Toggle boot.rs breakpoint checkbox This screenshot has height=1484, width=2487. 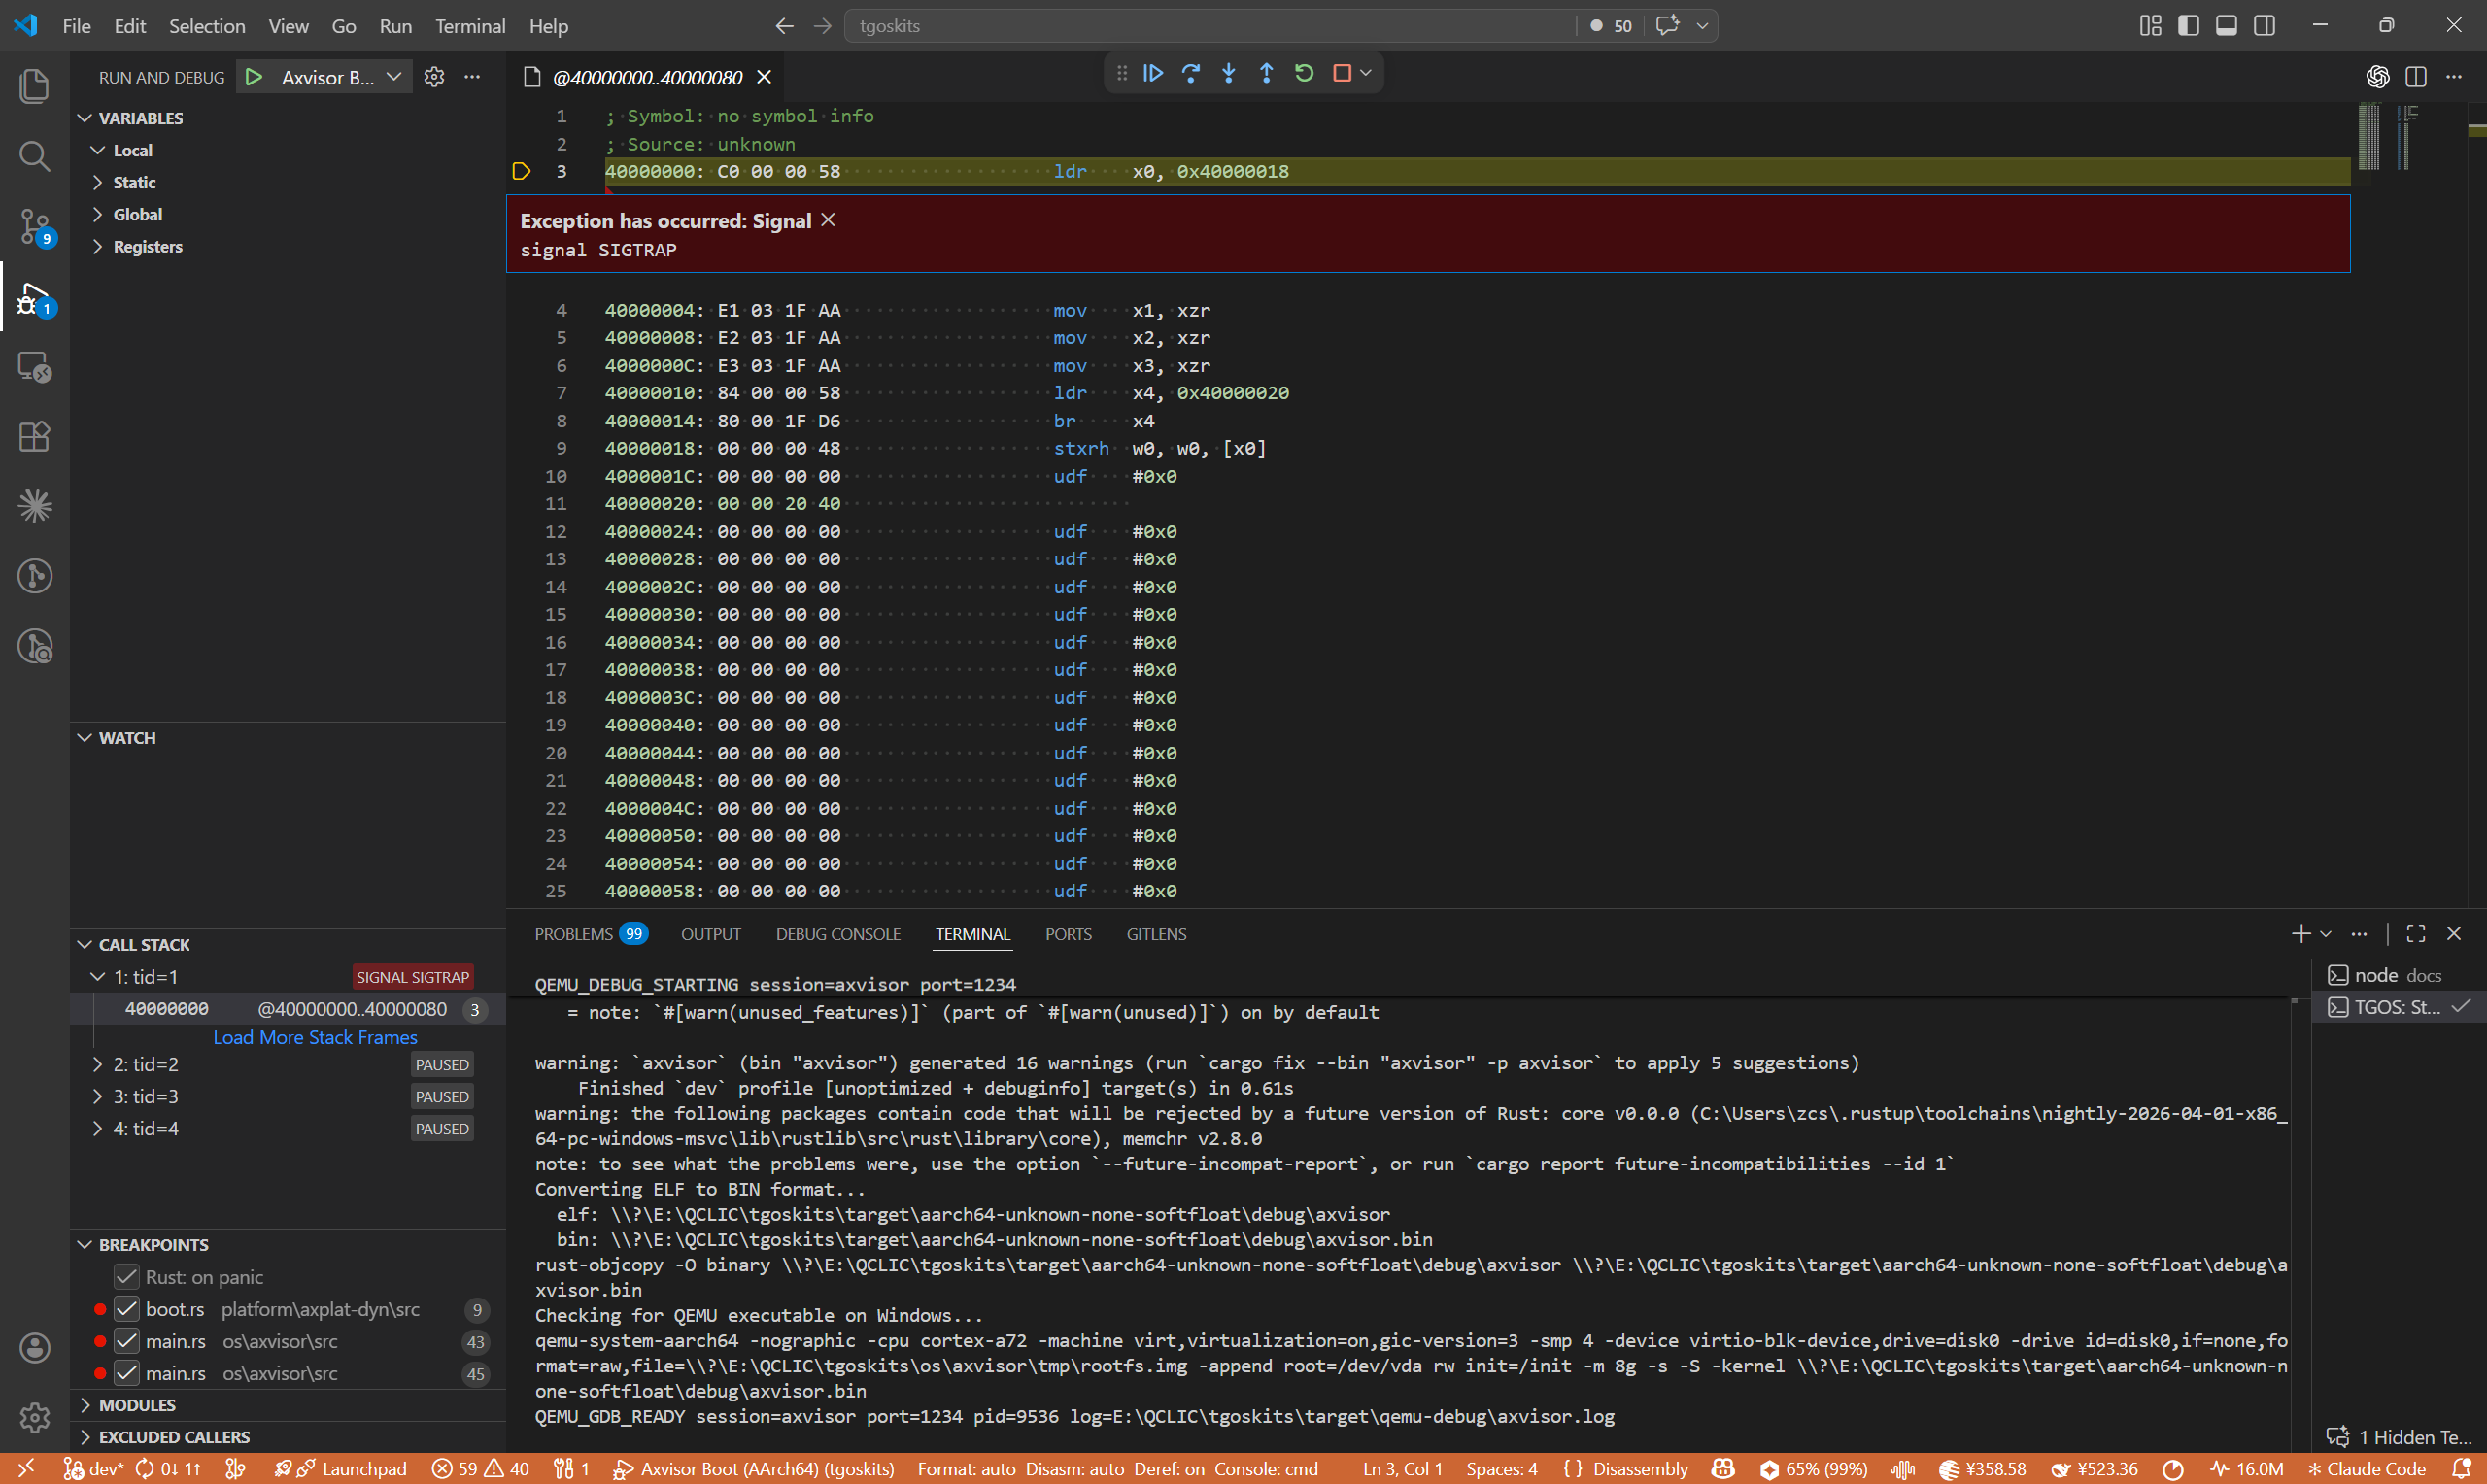[126, 1309]
